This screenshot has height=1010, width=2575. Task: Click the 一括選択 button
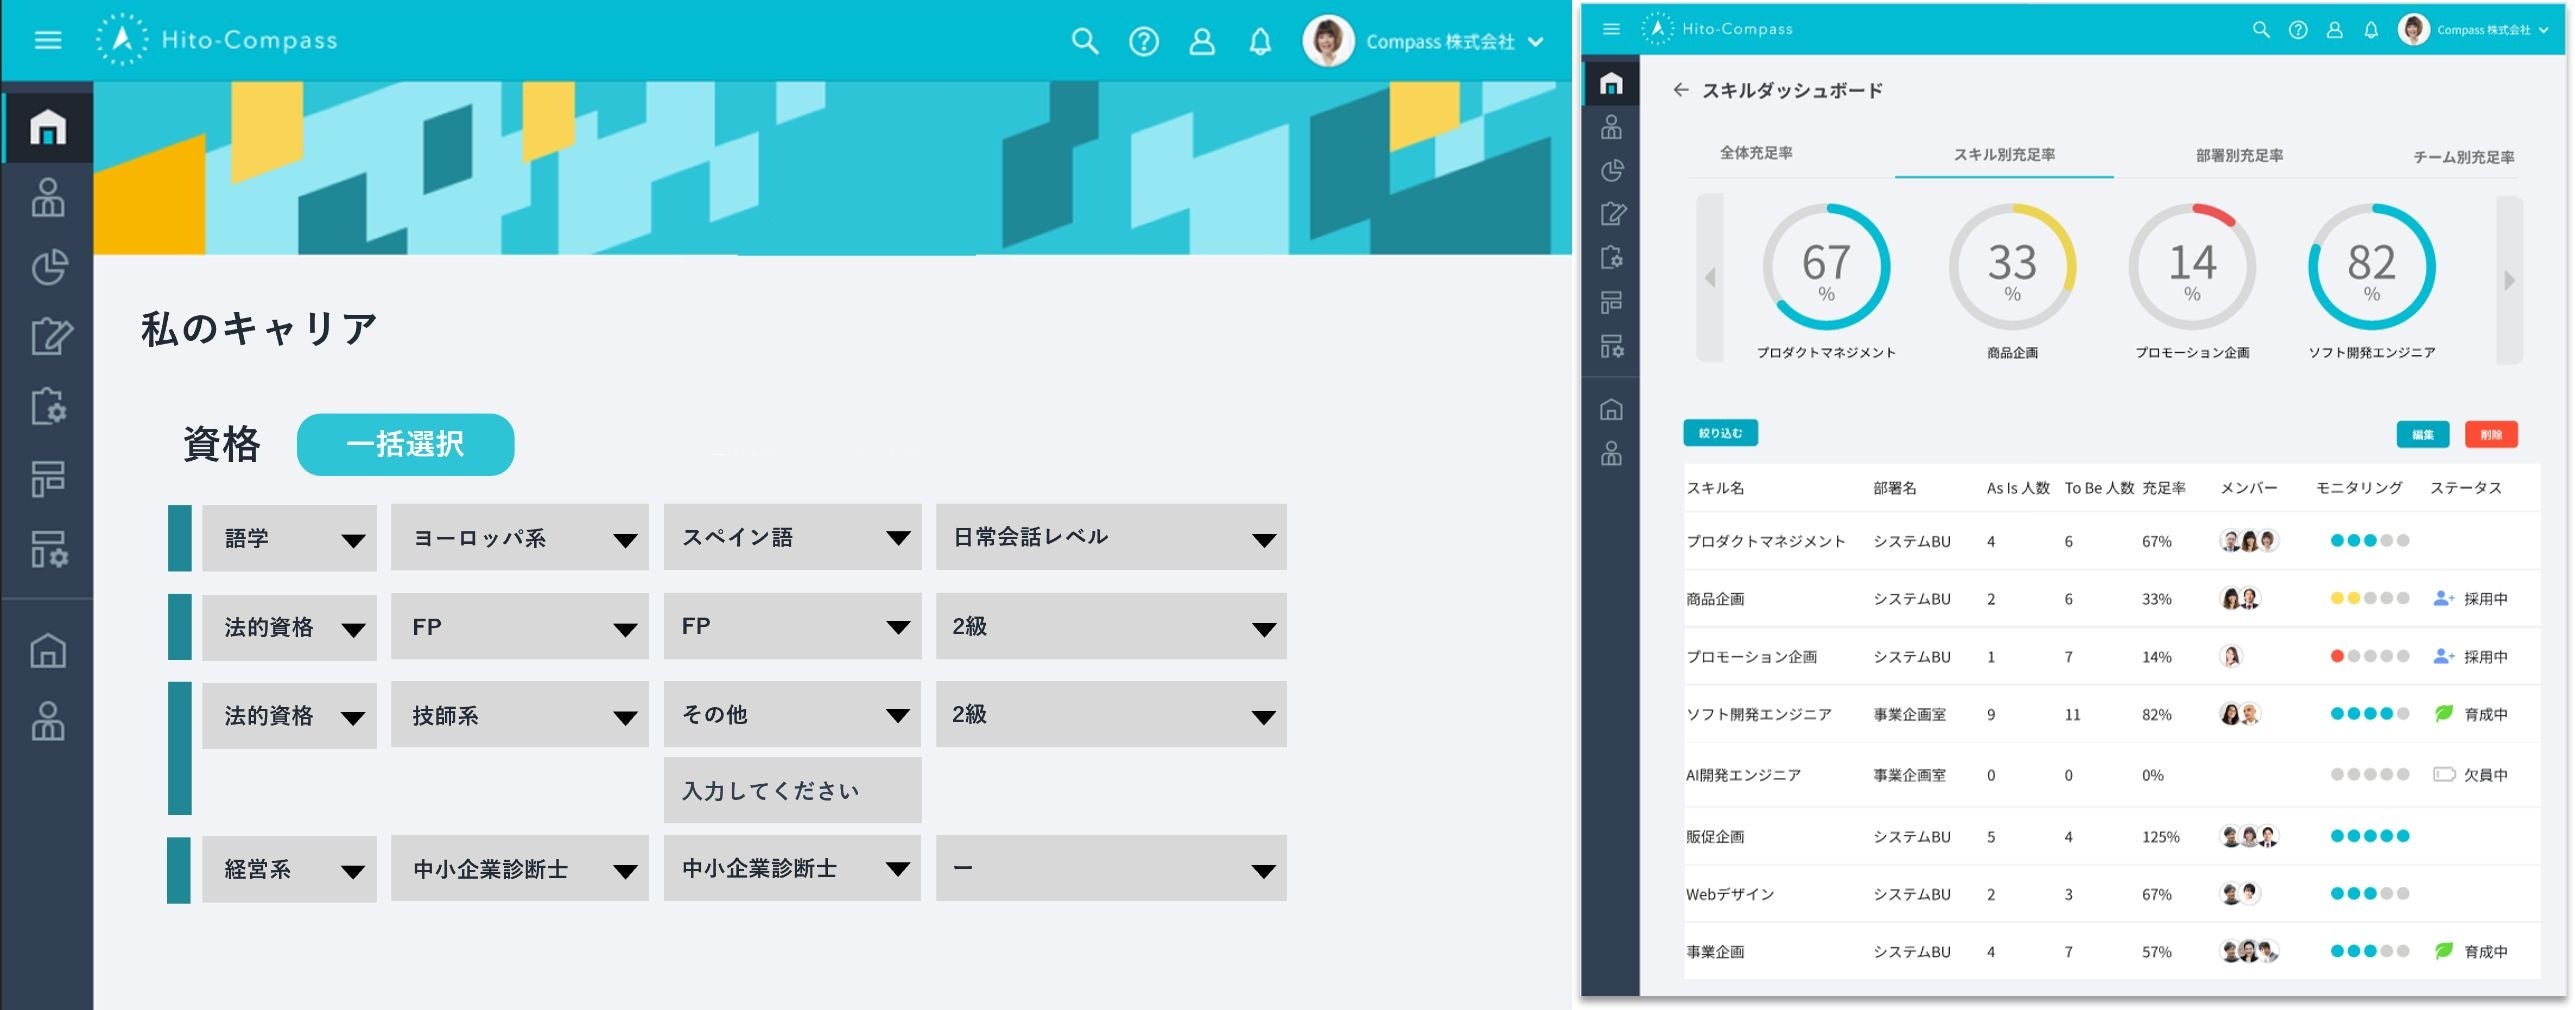click(x=405, y=444)
